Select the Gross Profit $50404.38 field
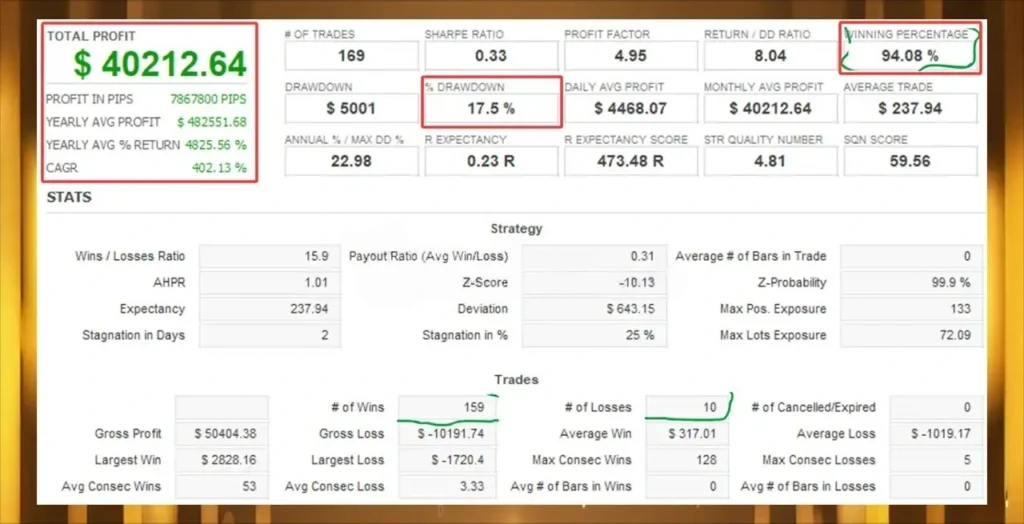The height and width of the screenshot is (524, 1024). pos(221,434)
